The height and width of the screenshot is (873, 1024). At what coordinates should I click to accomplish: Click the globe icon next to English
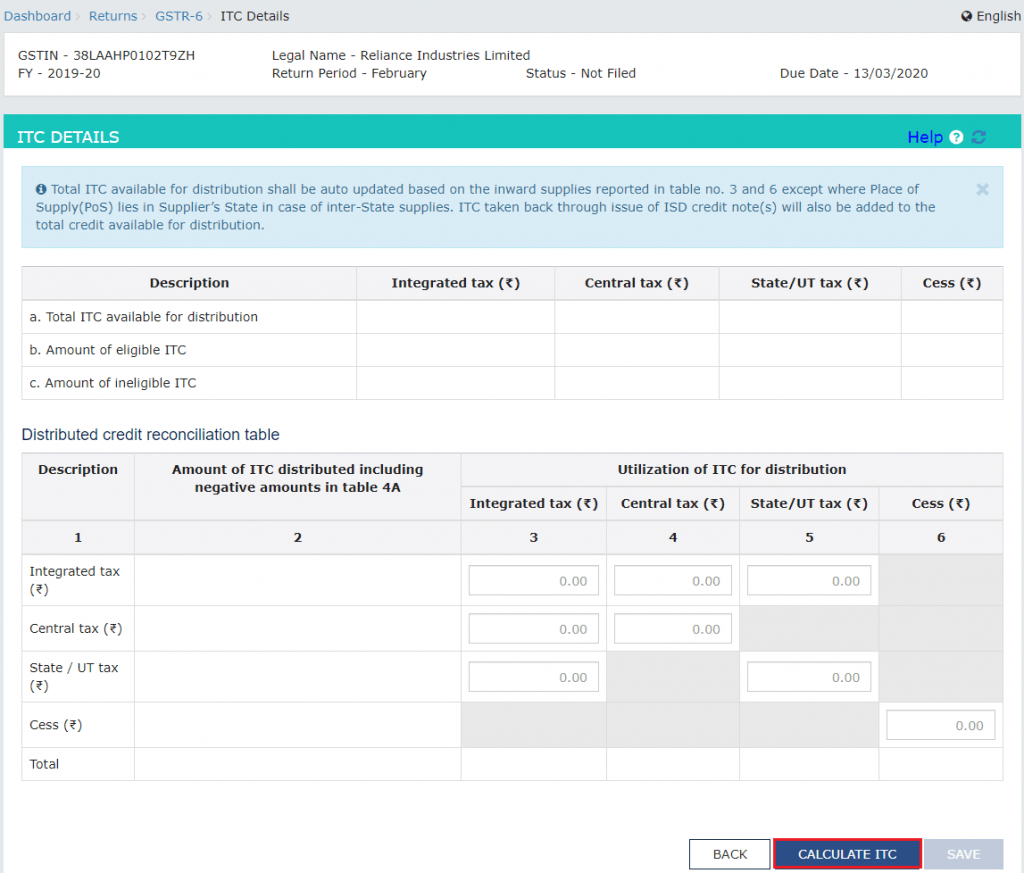967,16
